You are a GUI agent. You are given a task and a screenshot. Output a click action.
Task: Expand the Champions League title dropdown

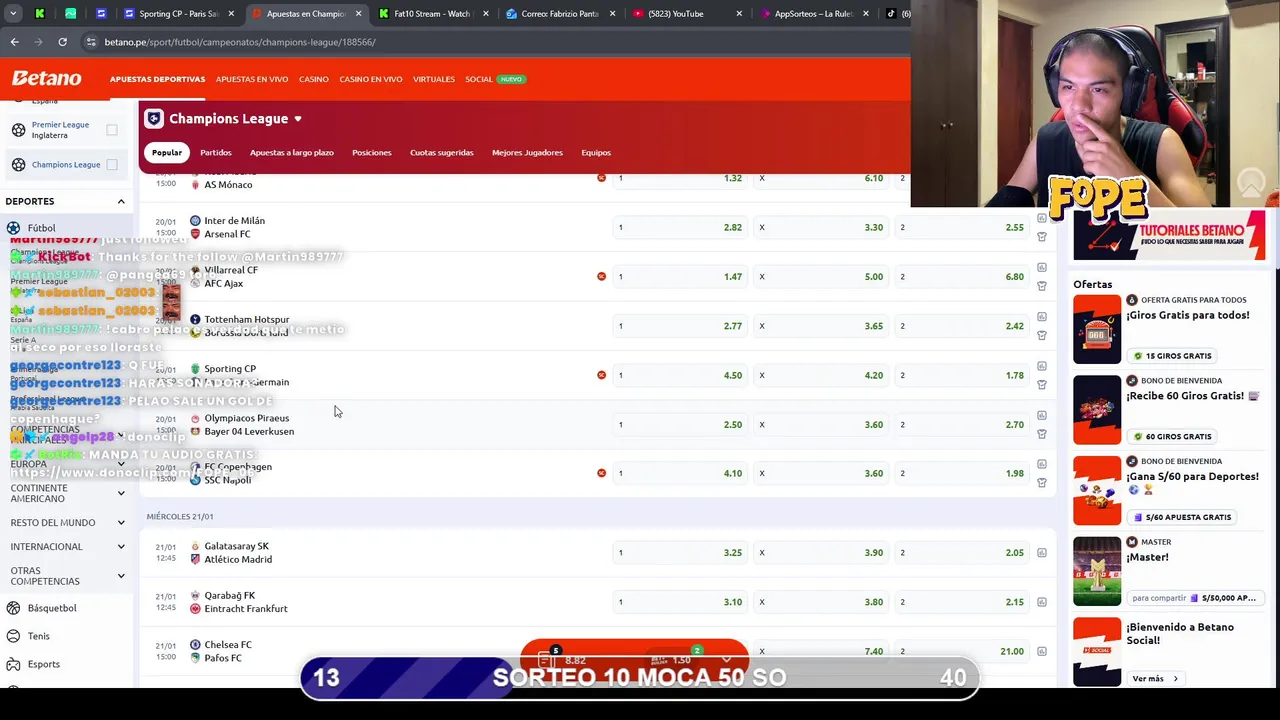tap(298, 119)
